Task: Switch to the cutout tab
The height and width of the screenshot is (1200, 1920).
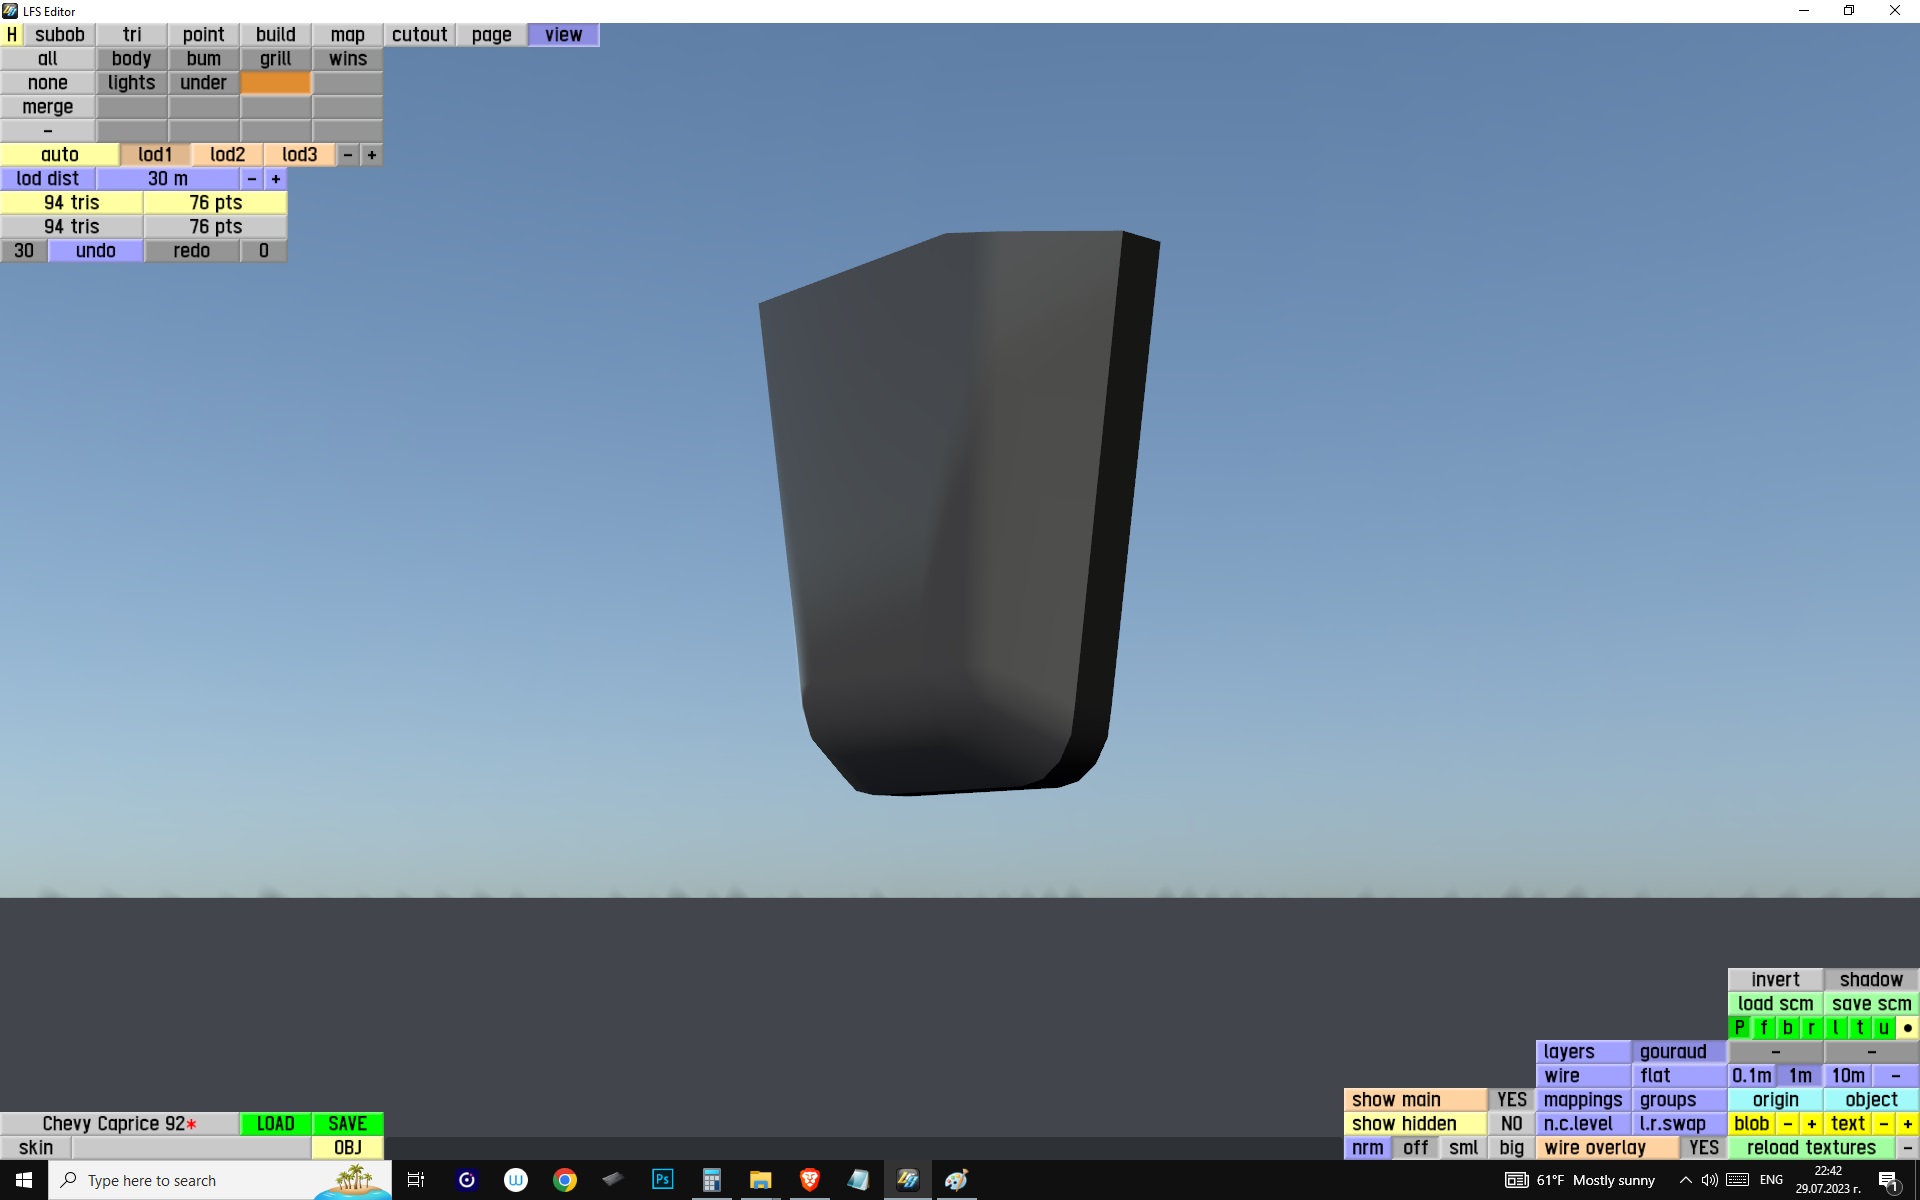Action: [x=419, y=35]
